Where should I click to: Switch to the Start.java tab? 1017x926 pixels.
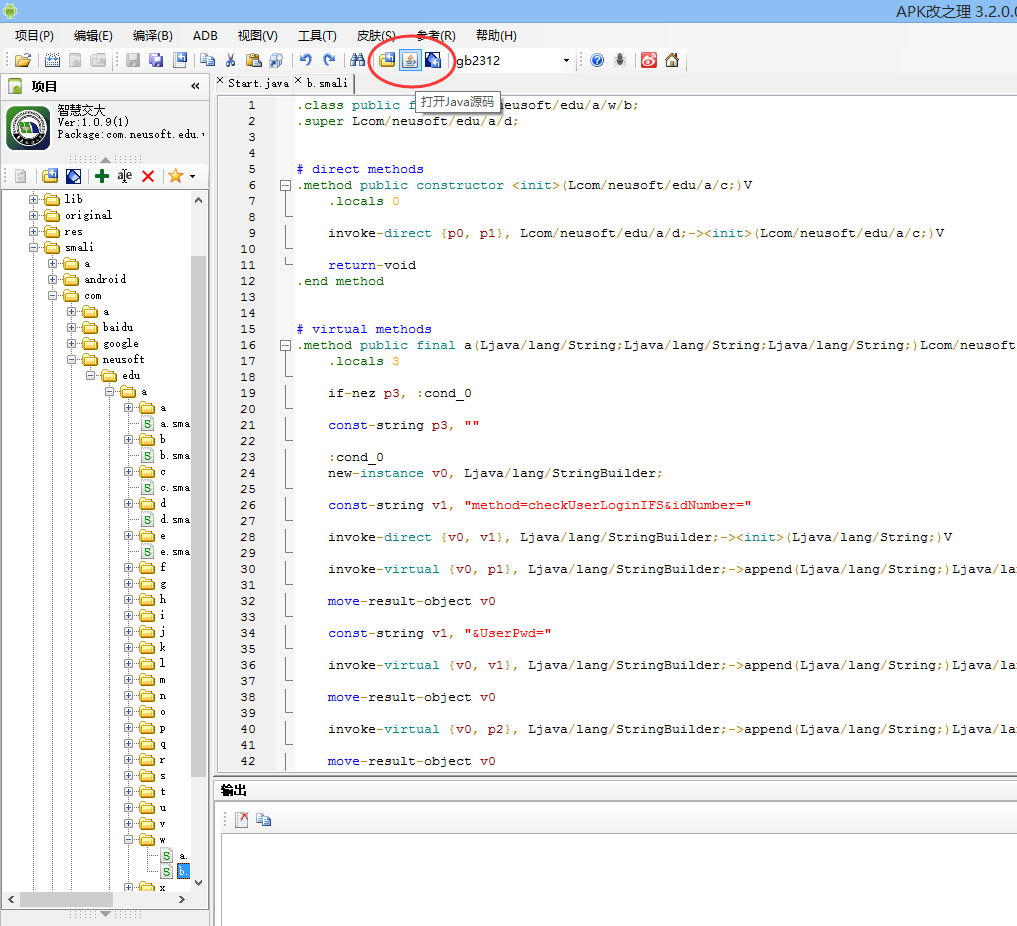pos(257,83)
